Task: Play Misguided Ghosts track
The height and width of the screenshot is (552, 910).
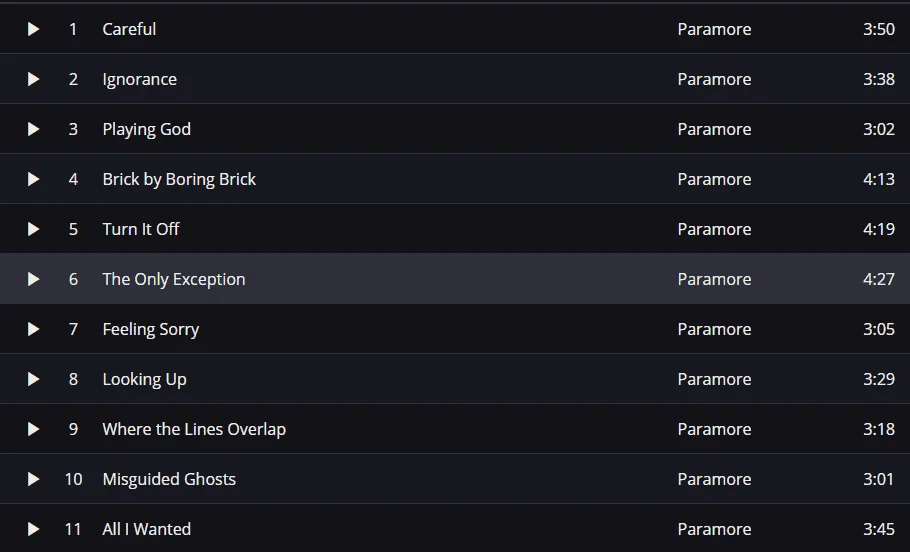Action: [x=34, y=479]
